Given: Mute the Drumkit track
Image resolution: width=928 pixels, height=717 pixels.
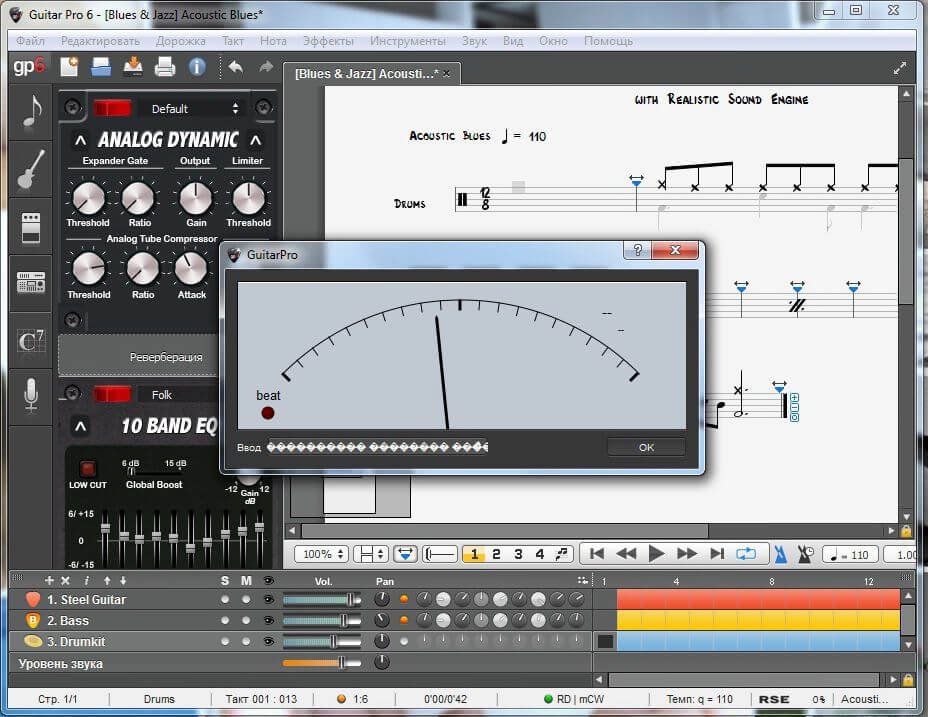Looking at the screenshot, I should tap(246, 641).
